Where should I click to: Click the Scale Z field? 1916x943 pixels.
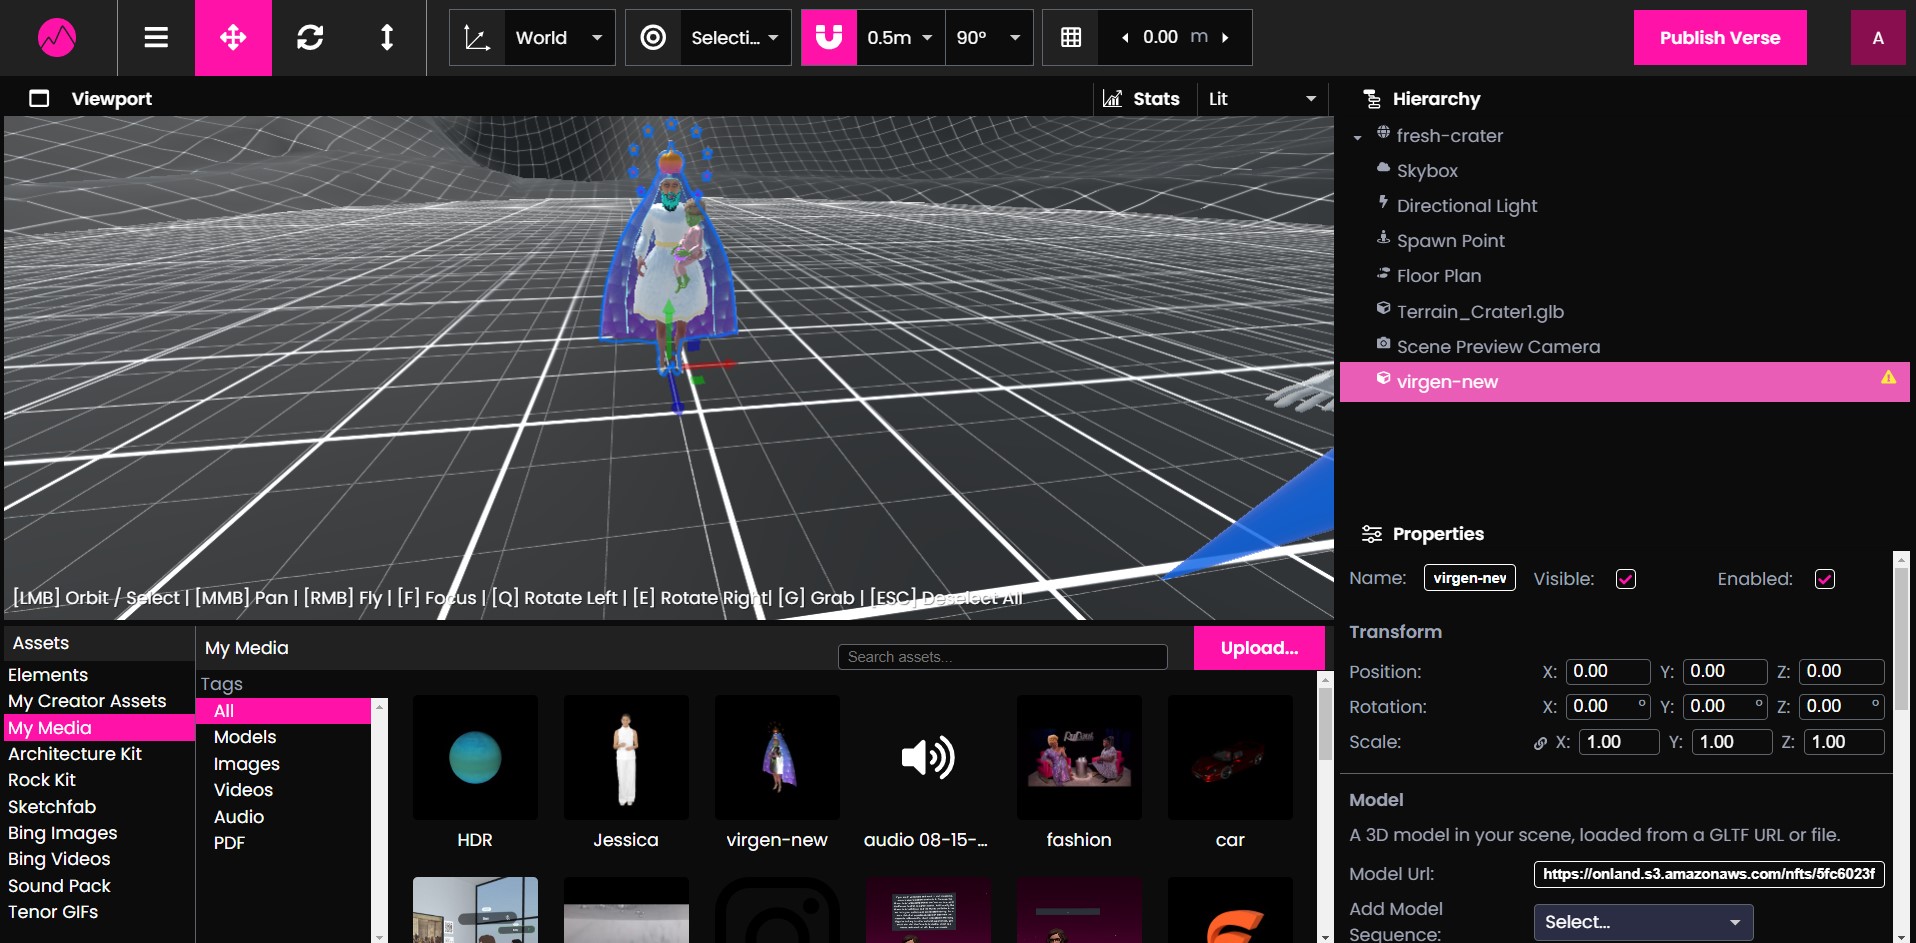coord(1844,742)
